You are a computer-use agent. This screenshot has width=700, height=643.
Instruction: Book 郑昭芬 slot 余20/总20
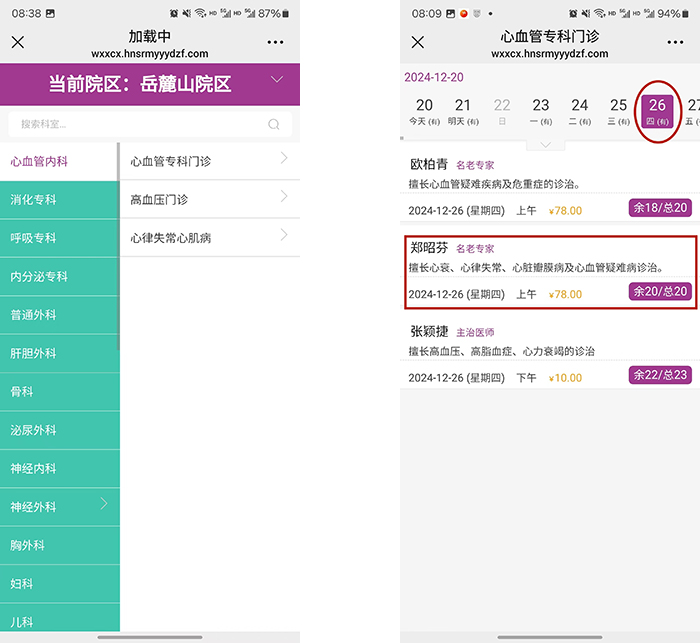[659, 291]
